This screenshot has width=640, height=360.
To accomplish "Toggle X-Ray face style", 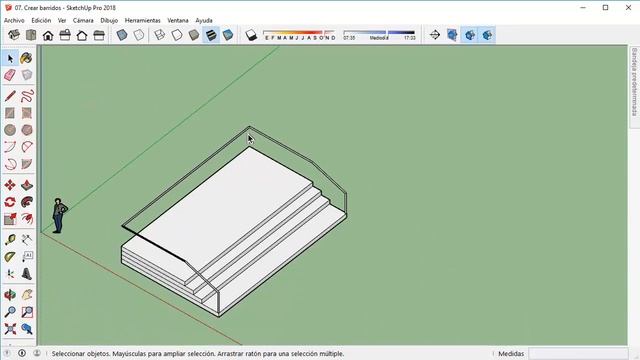I will [122, 35].
